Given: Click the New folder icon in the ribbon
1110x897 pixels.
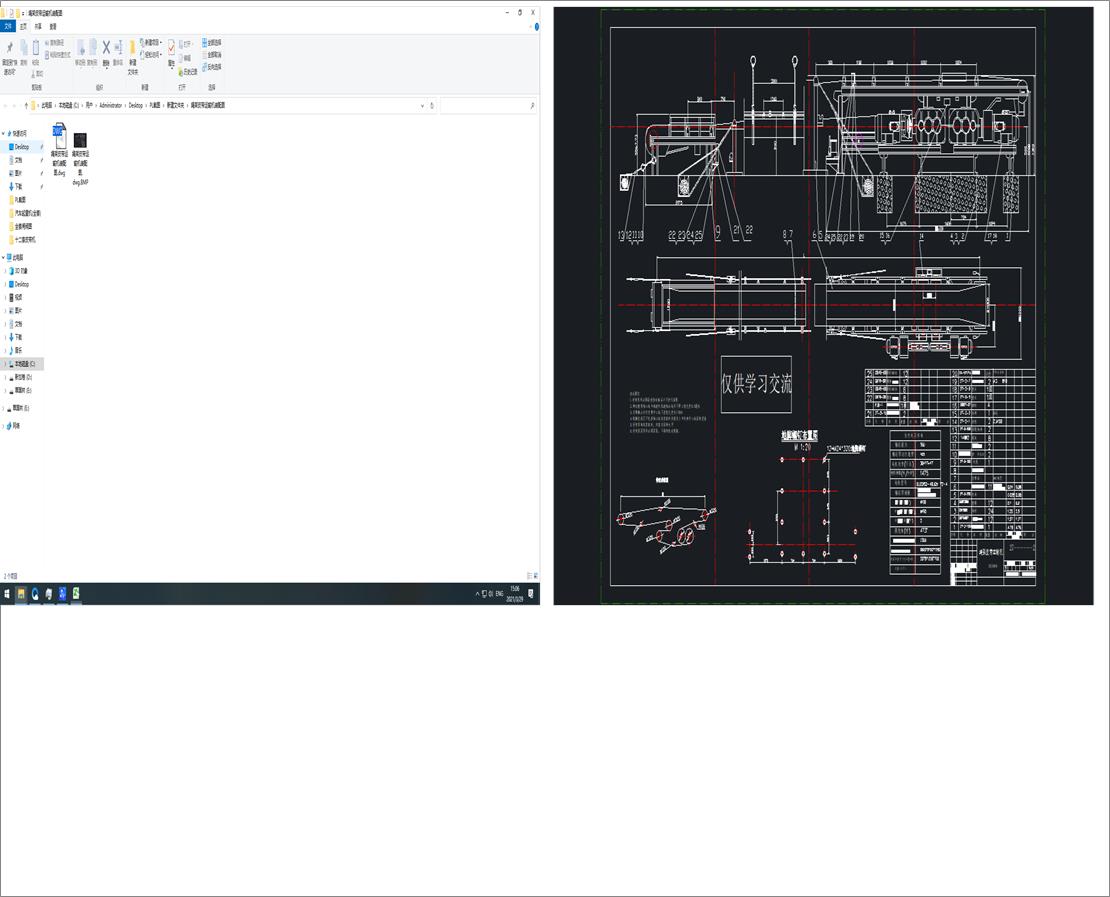Looking at the screenshot, I should tap(132, 49).
